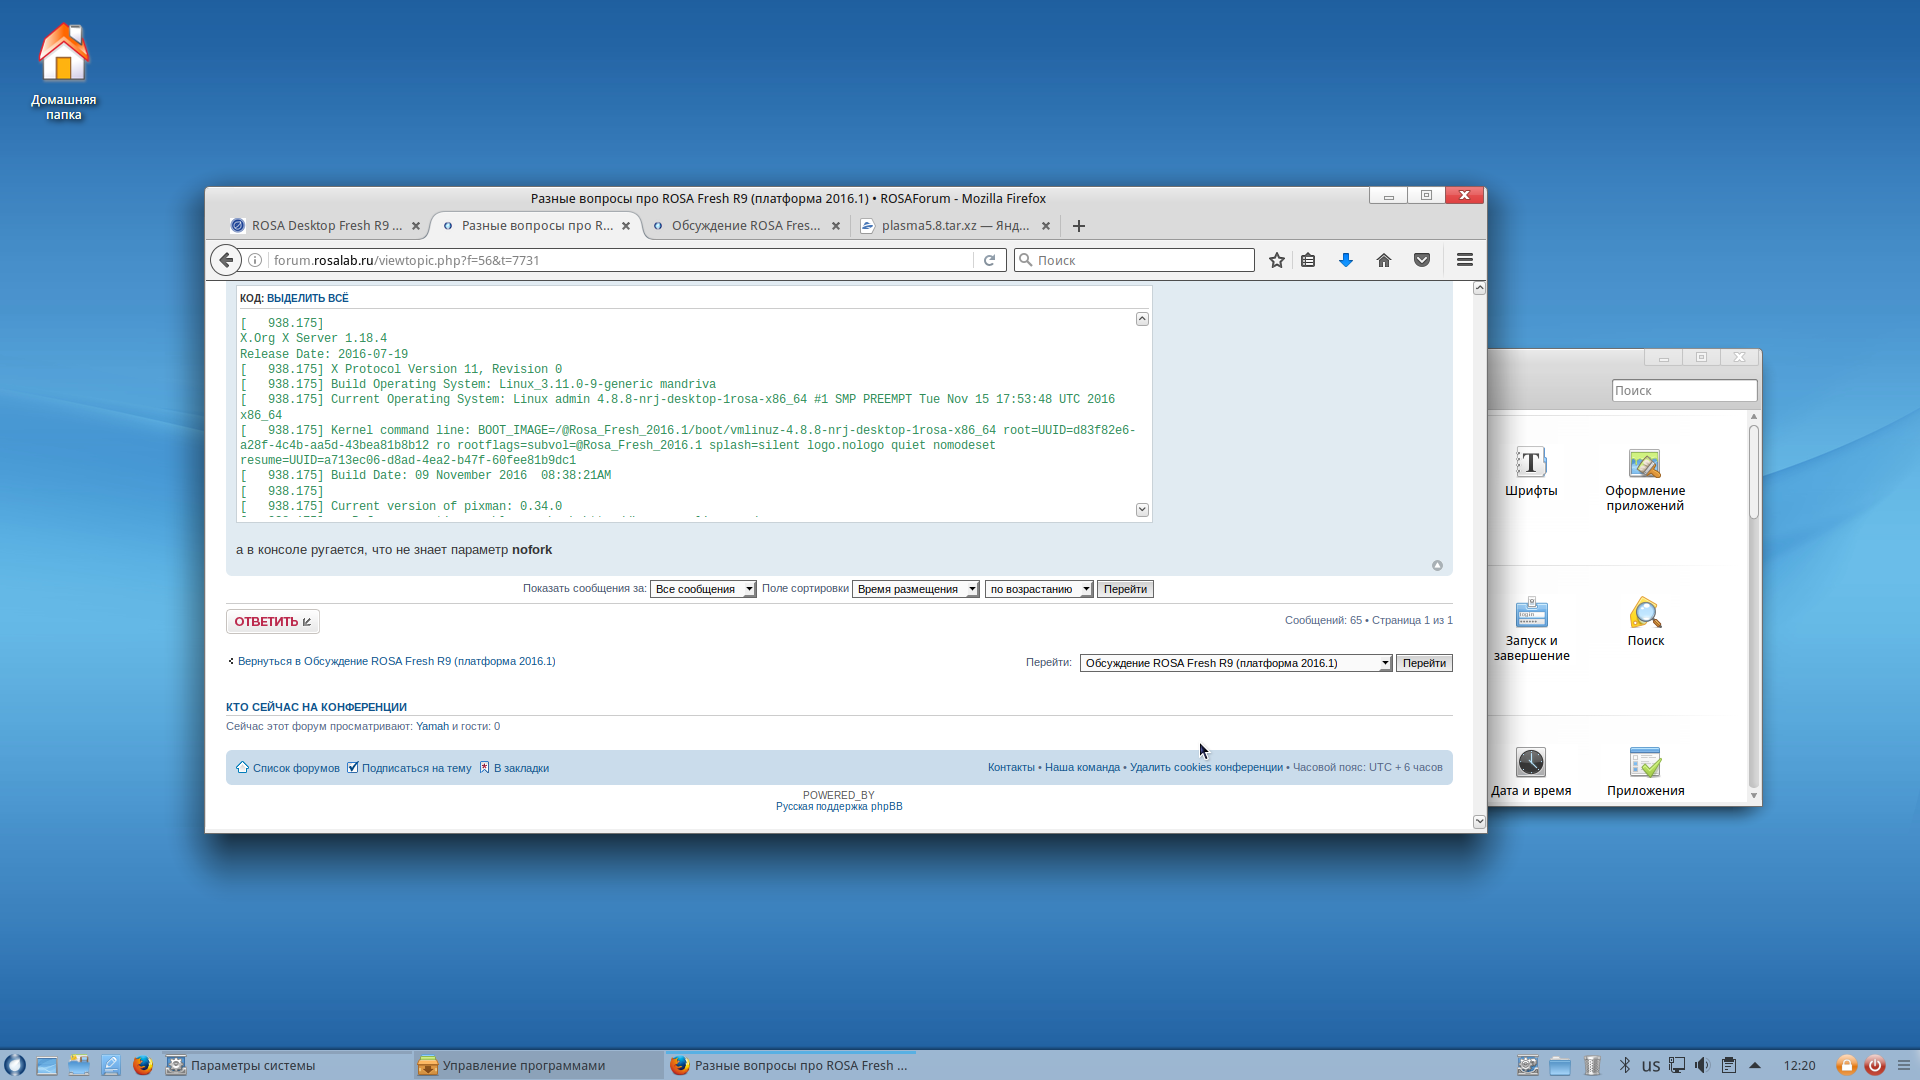
Task: Click the Домашняя папка desktop icon
Action: [x=63, y=53]
